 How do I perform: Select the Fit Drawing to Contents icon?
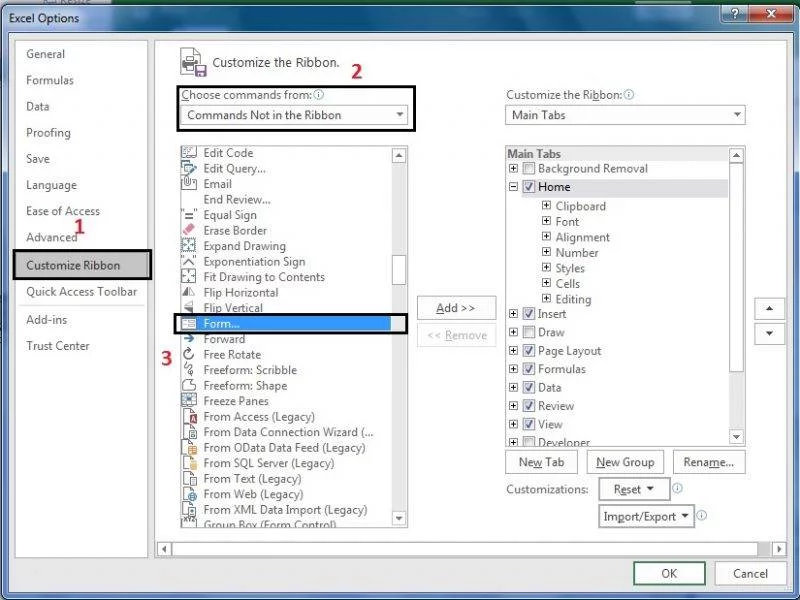(x=189, y=277)
